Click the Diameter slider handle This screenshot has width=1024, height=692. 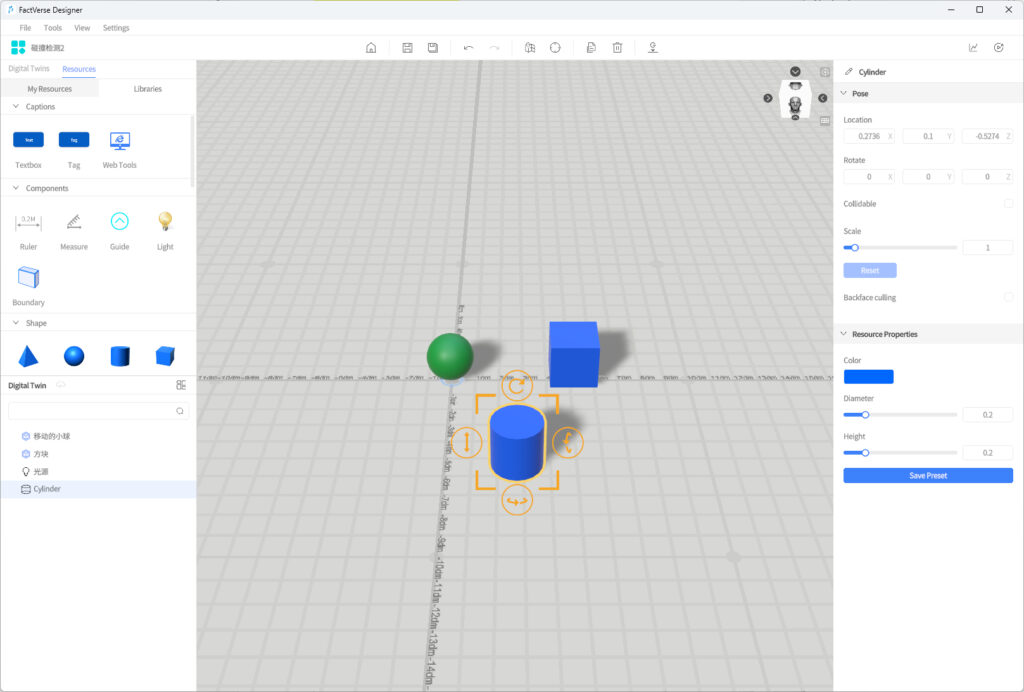pos(865,415)
